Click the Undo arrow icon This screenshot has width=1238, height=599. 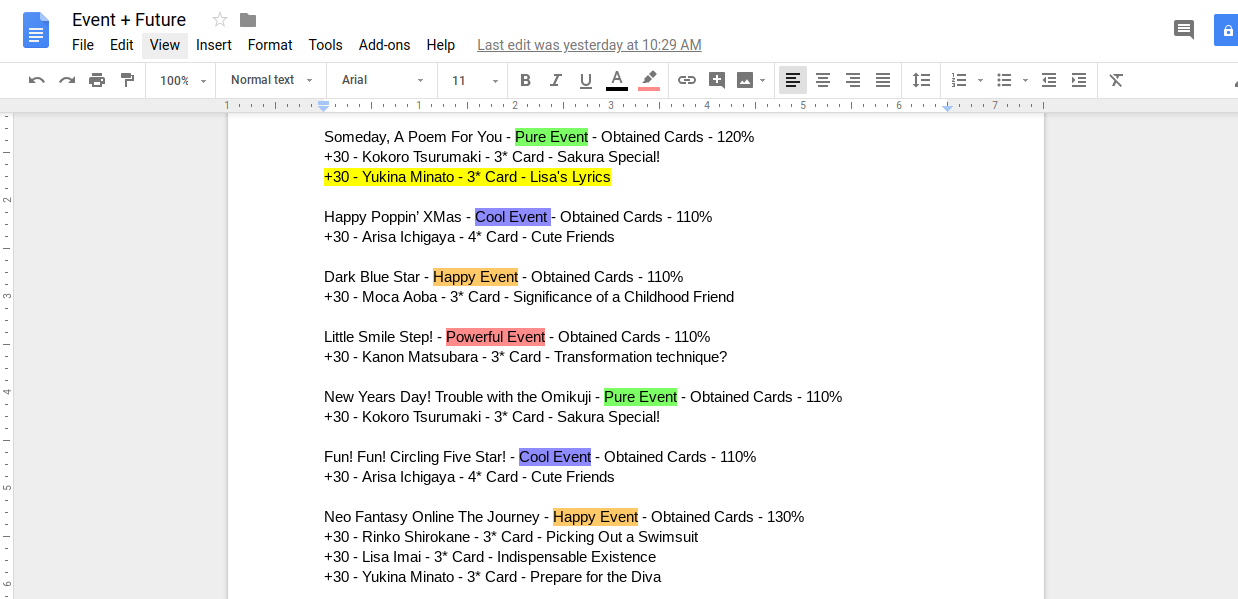37,80
